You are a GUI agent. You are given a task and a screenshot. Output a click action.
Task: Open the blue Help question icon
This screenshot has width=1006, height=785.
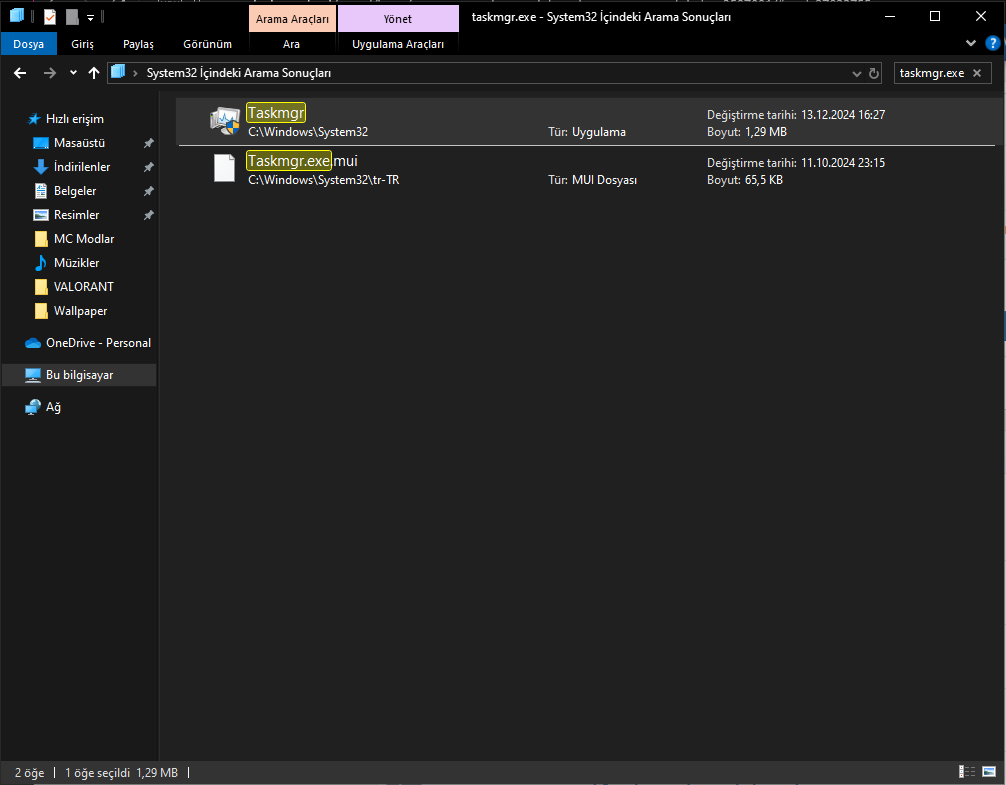[x=993, y=44]
